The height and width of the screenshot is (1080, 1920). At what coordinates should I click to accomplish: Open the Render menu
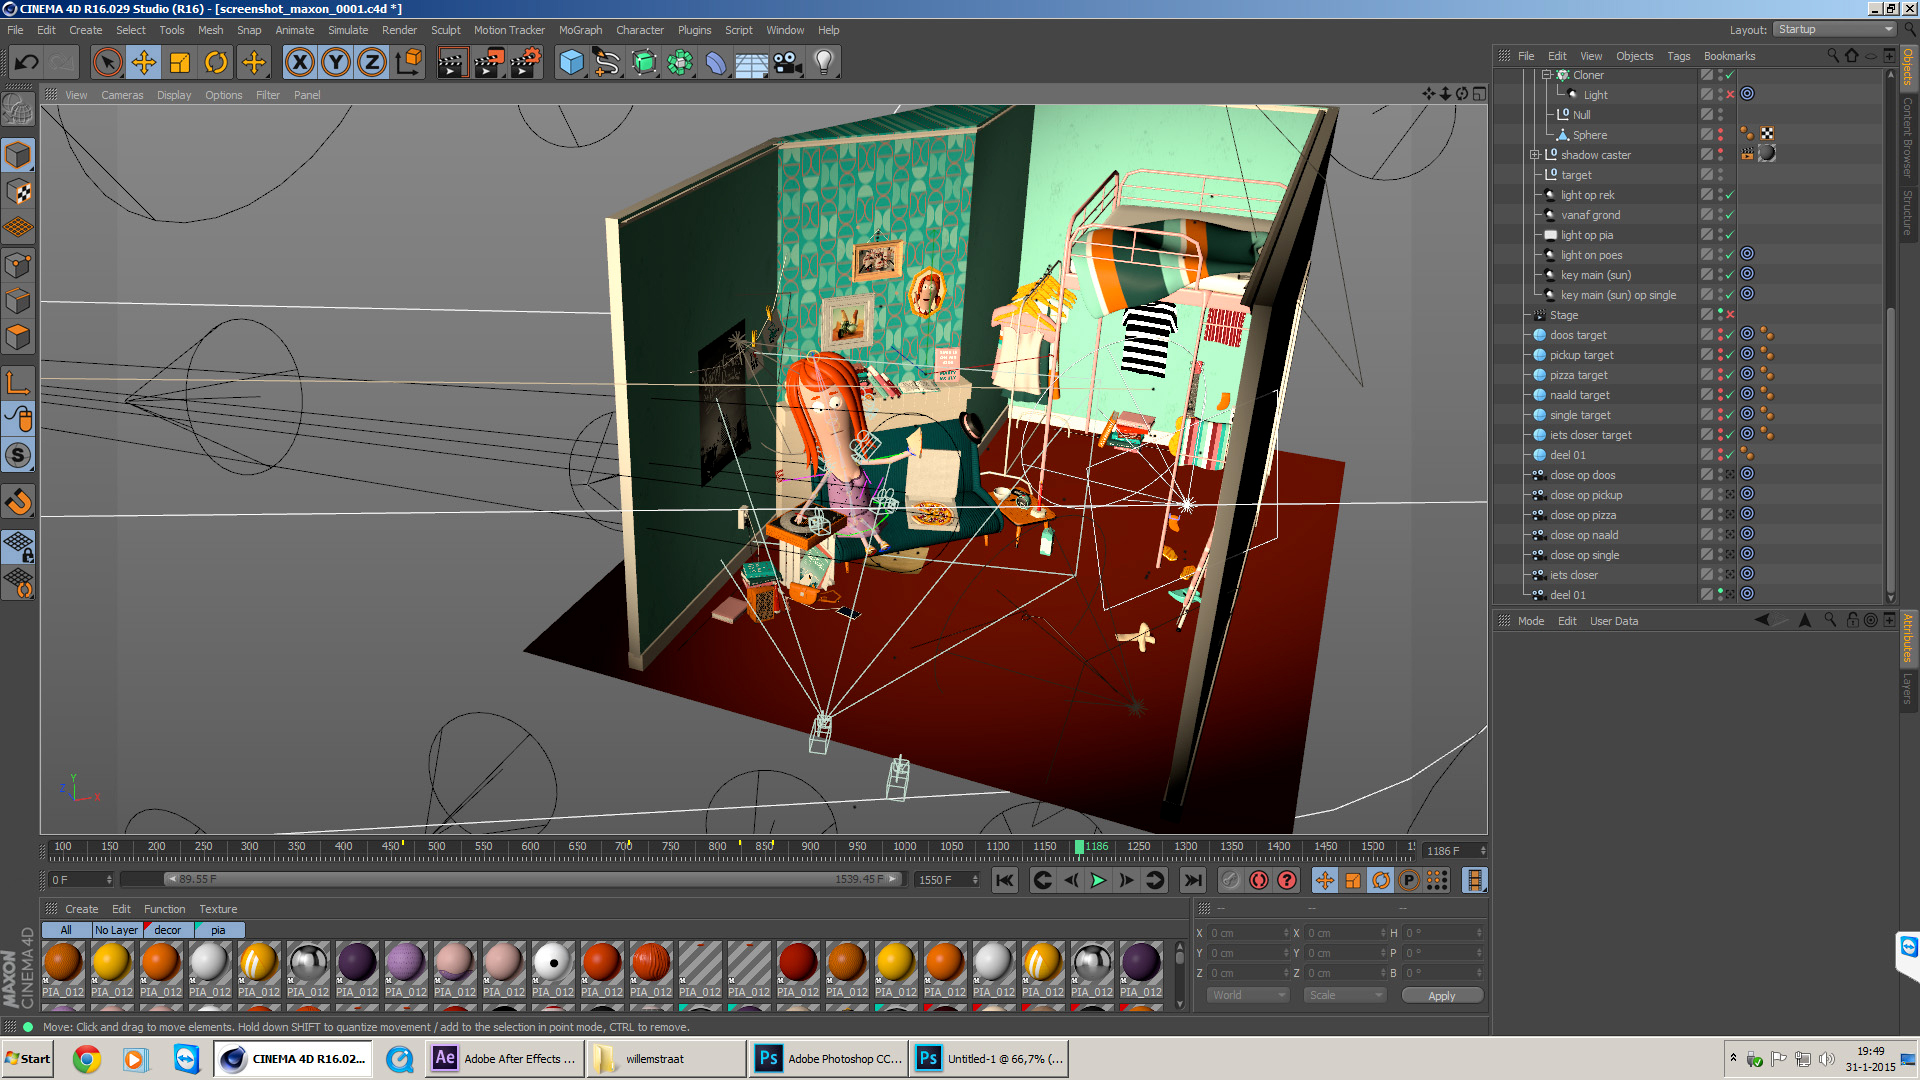(399, 30)
